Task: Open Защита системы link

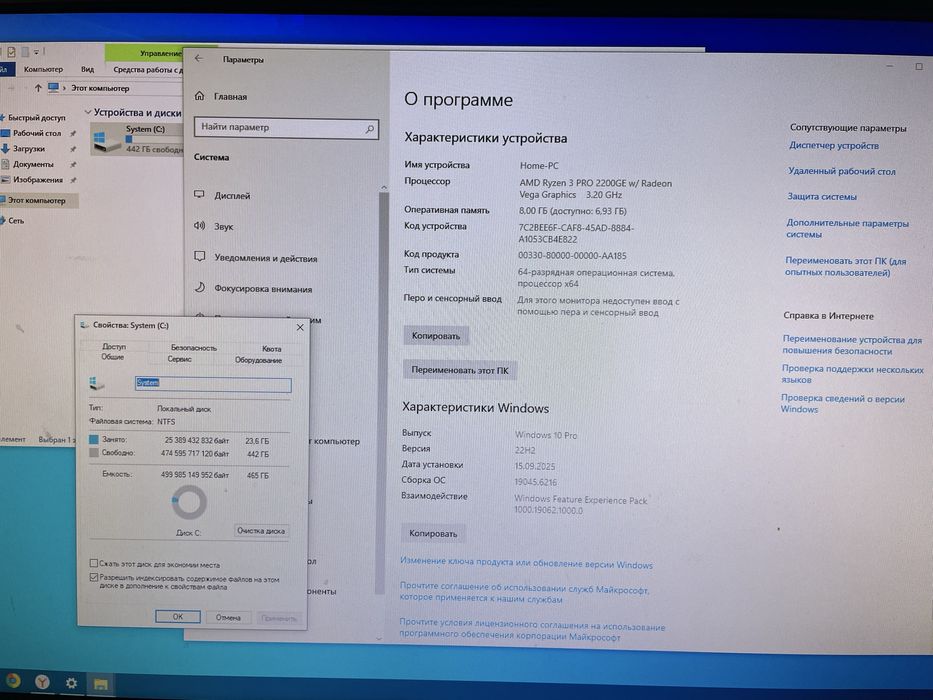Action: (822, 196)
